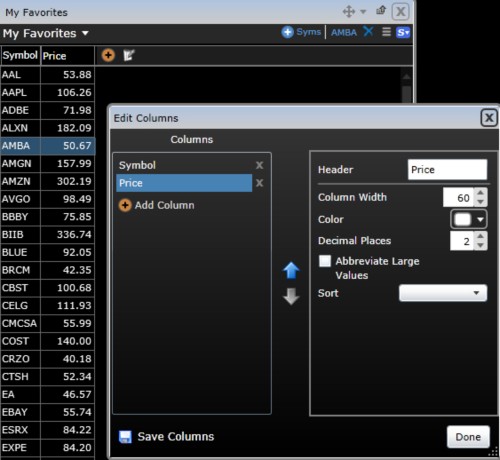Image resolution: width=500 pixels, height=460 pixels.
Task: Click the Done button
Action: (468, 437)
